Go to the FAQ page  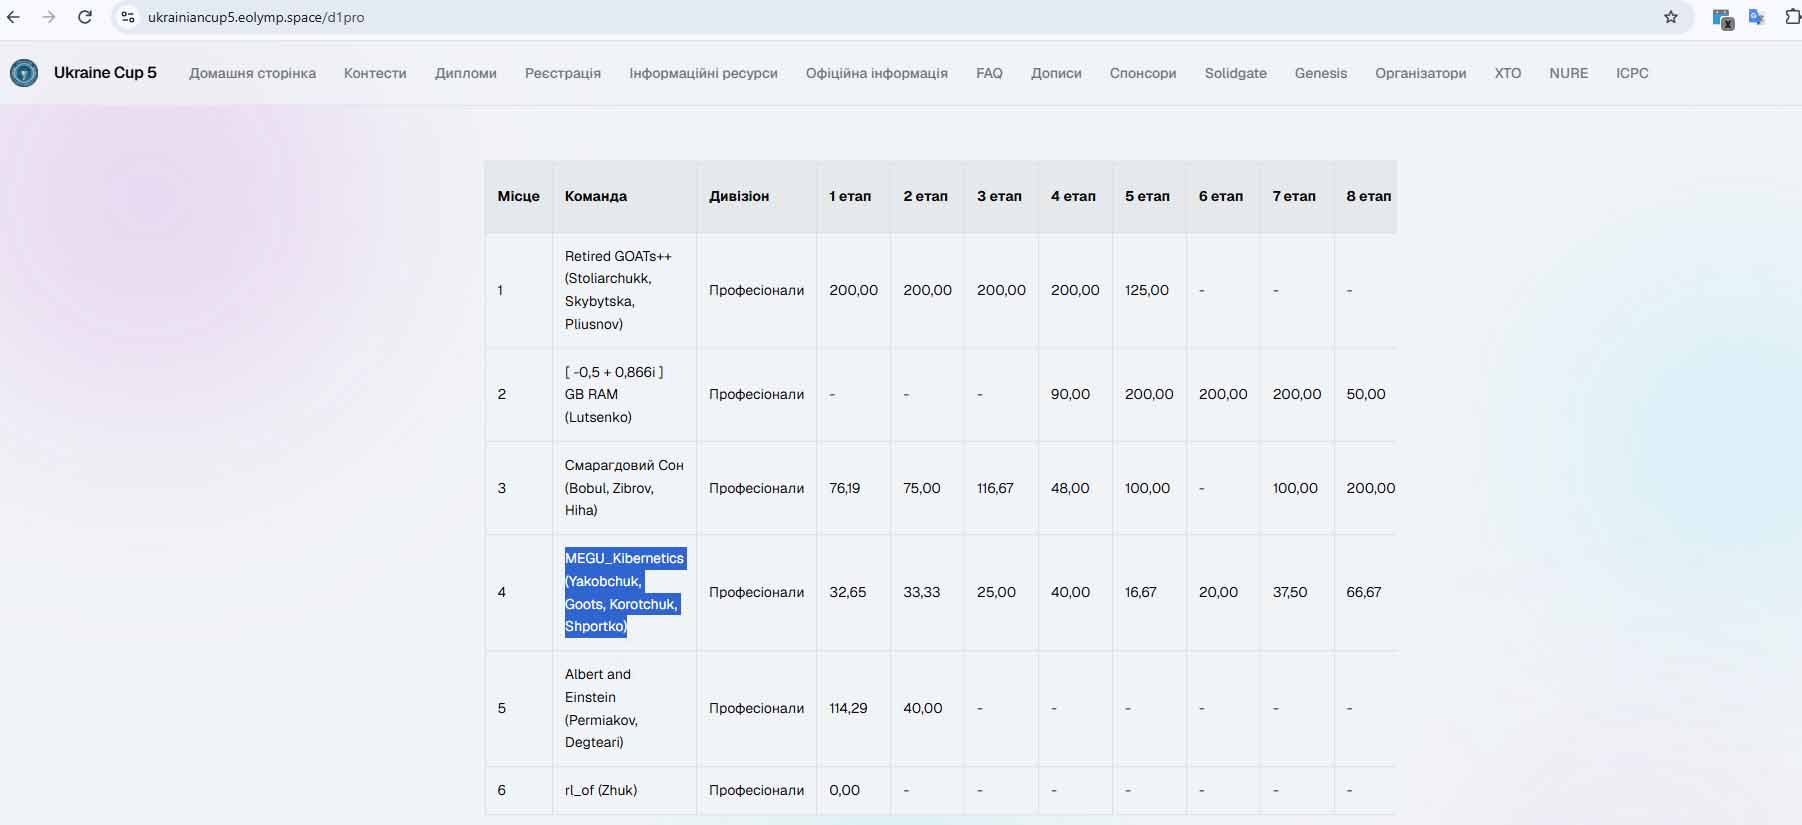point(989,73)
